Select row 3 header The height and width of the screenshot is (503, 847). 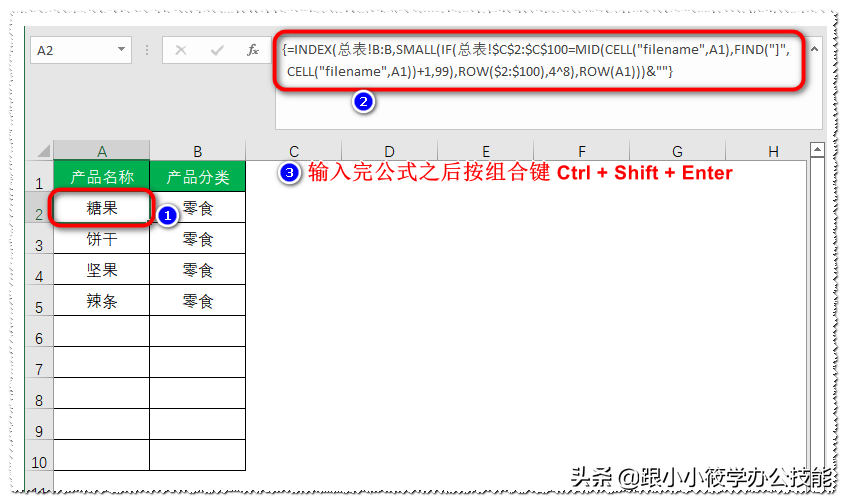coord(39,238)
